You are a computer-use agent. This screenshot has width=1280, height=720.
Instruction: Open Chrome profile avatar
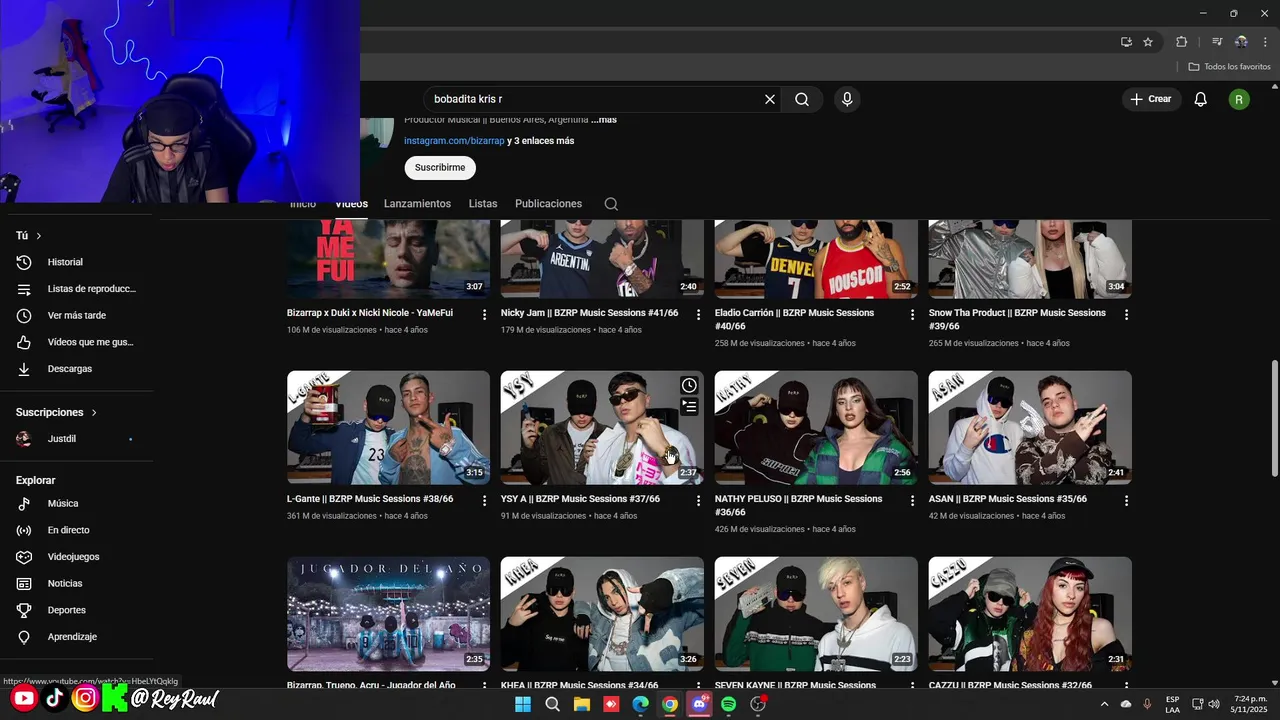click(1241, 42)
